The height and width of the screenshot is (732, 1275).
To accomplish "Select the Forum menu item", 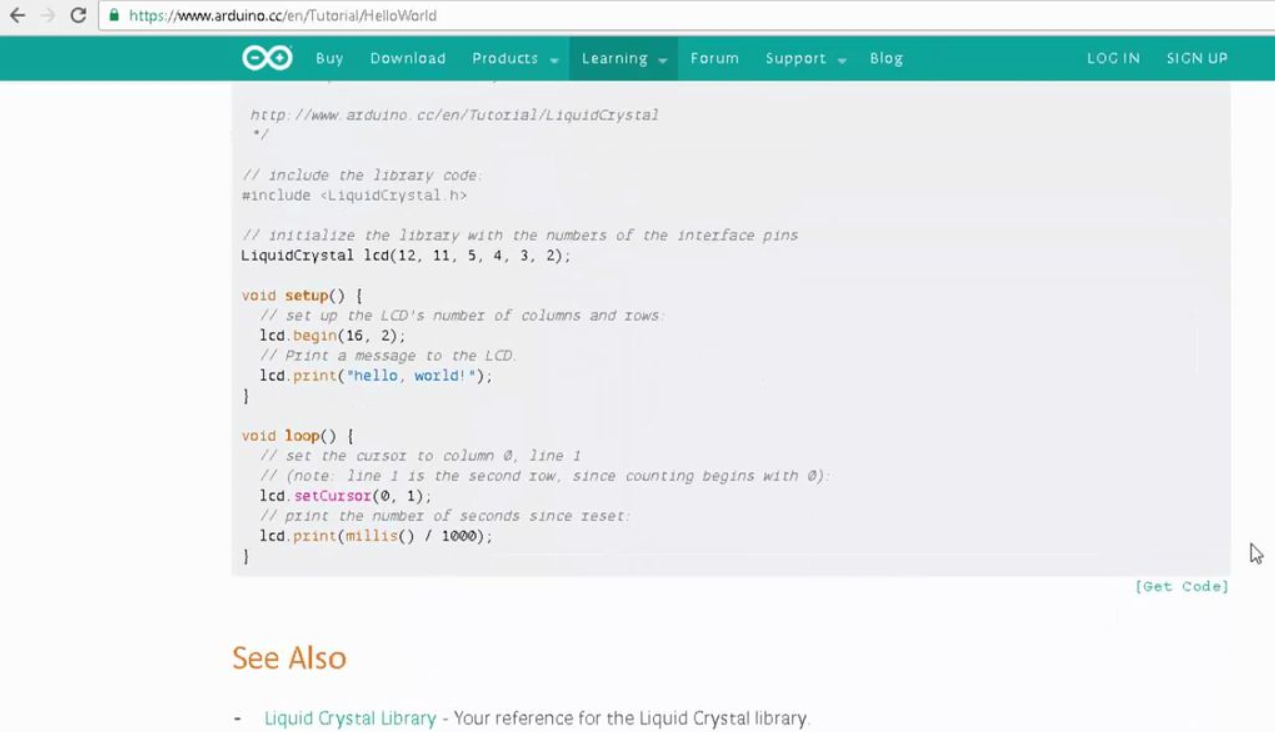I will [x=714, y=58].
